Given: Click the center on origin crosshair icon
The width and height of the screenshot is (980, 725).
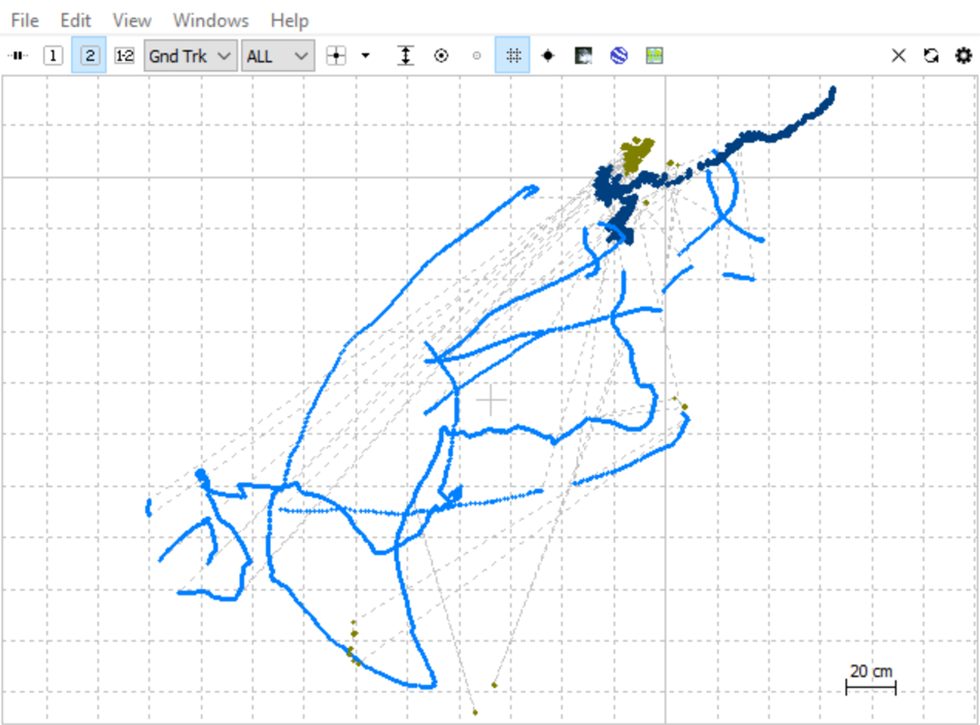Looking at the screenshot, I should pos(336,56).
